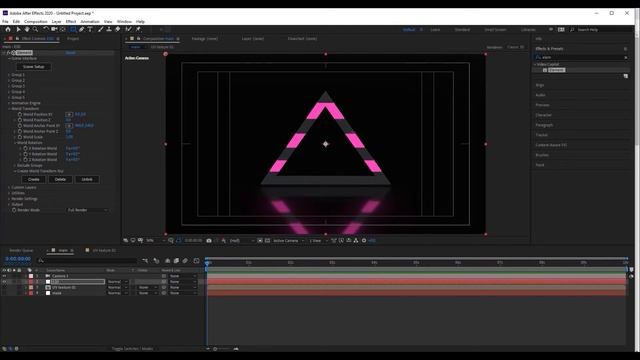Toggle visibility eye of Camera 1 layer
640x360 pixels.
pyautogui.click(x=4, y=276)
